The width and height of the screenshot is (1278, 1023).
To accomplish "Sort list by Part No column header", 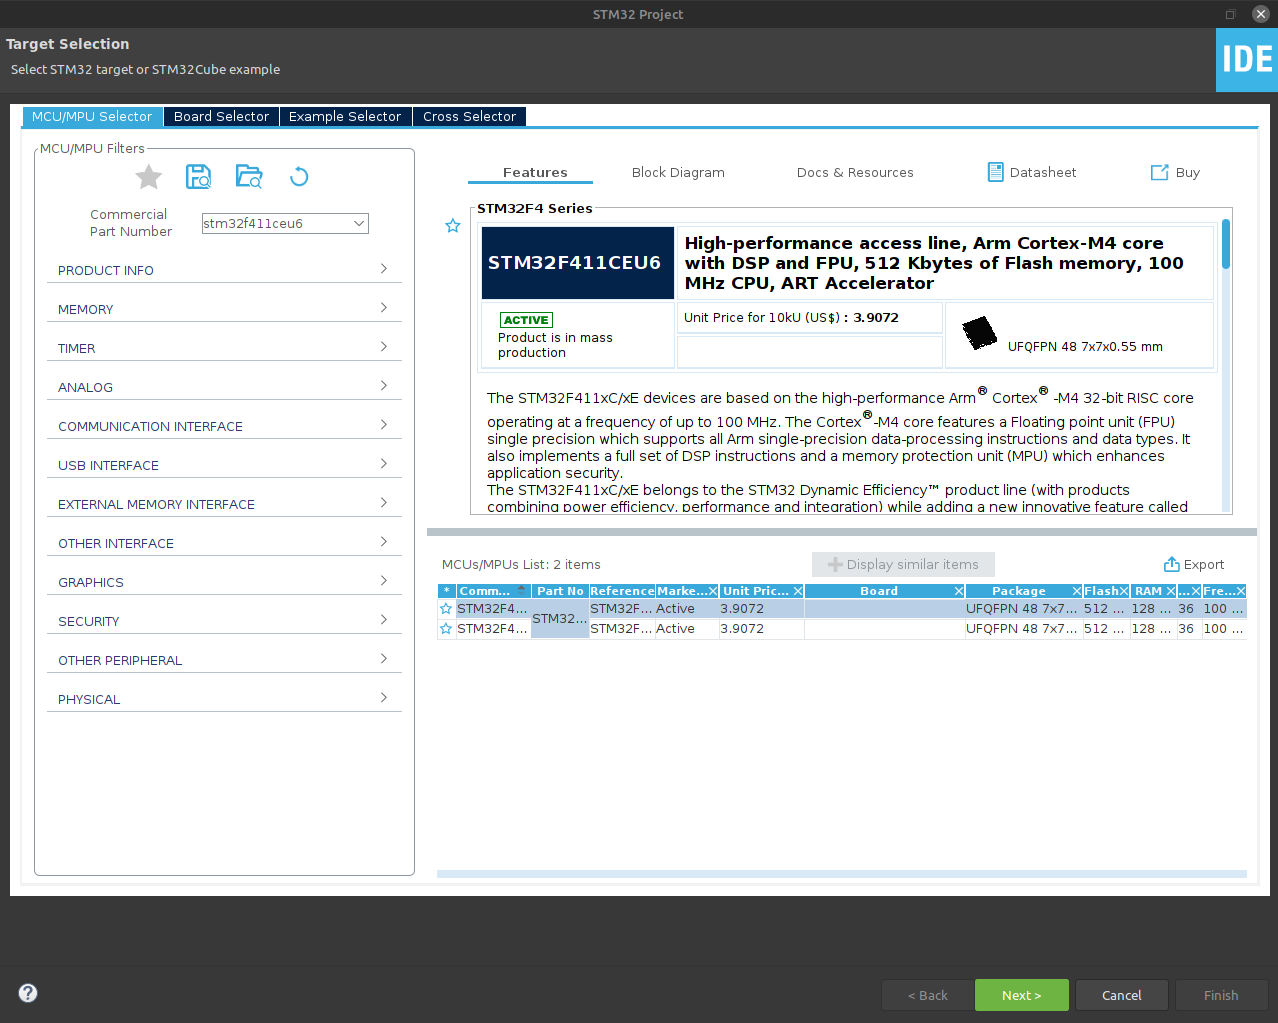I will 560,591.
